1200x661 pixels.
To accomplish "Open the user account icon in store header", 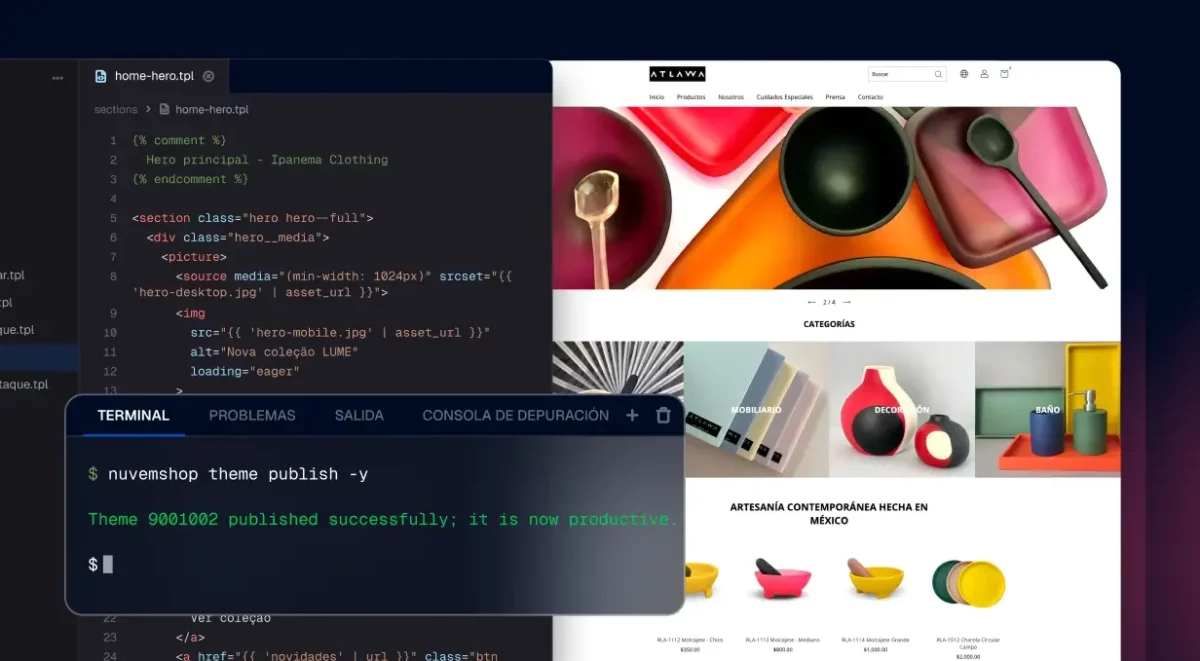I will point(984,74).
